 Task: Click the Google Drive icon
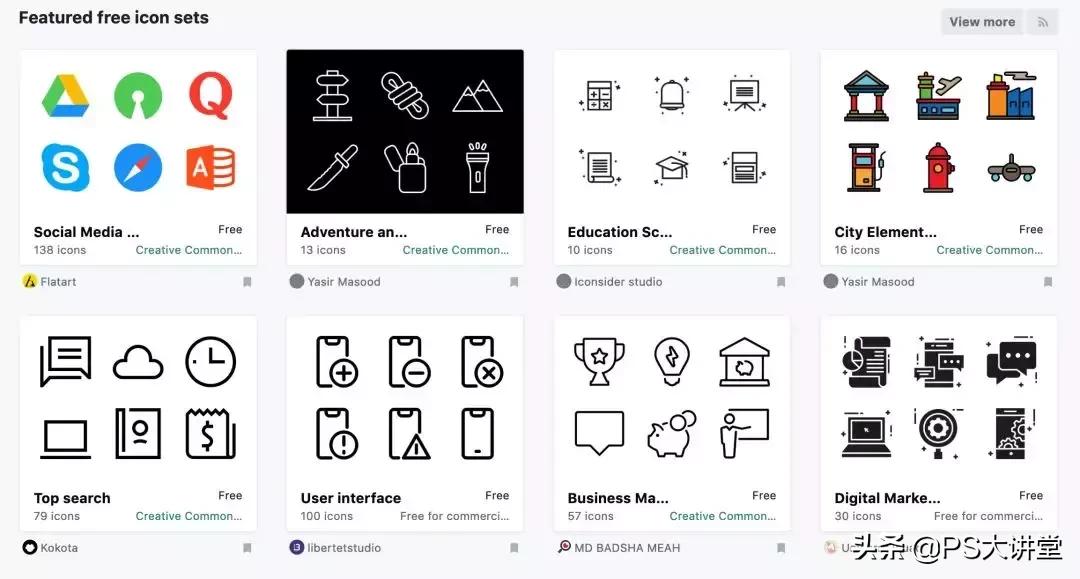[65, 96]
